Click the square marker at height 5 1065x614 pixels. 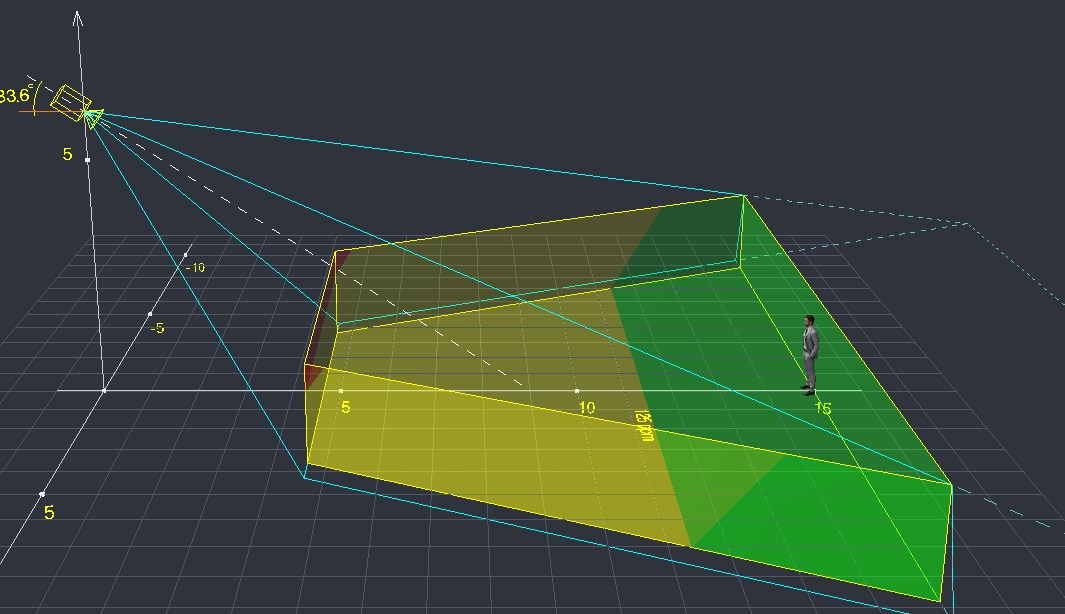point(88,160)
